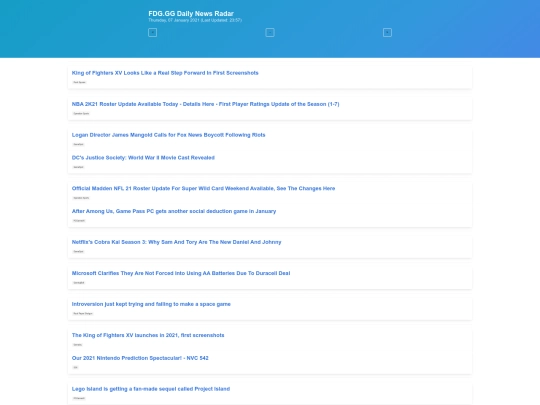
Task: Open the After Among Us Game Pass PC article
Action: 174,211
